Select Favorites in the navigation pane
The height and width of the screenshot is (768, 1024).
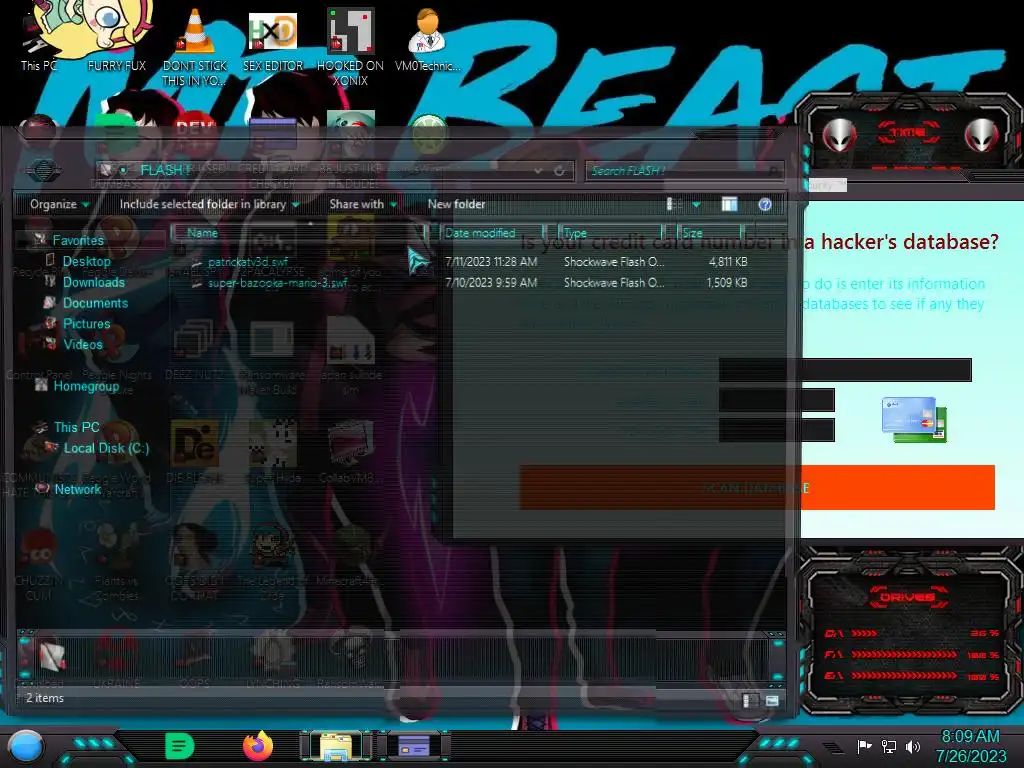click(x=78, y=240)
